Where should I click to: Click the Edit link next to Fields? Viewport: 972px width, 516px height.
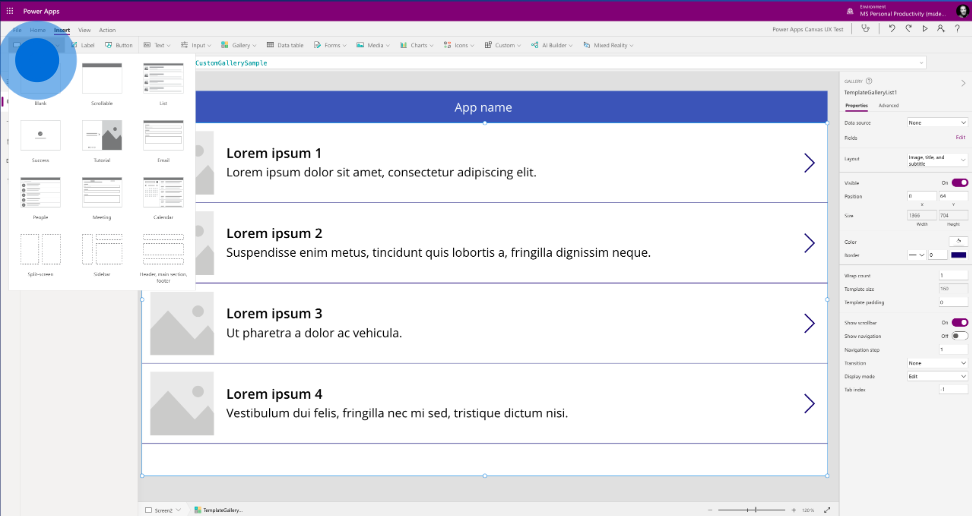pos(960,137)
